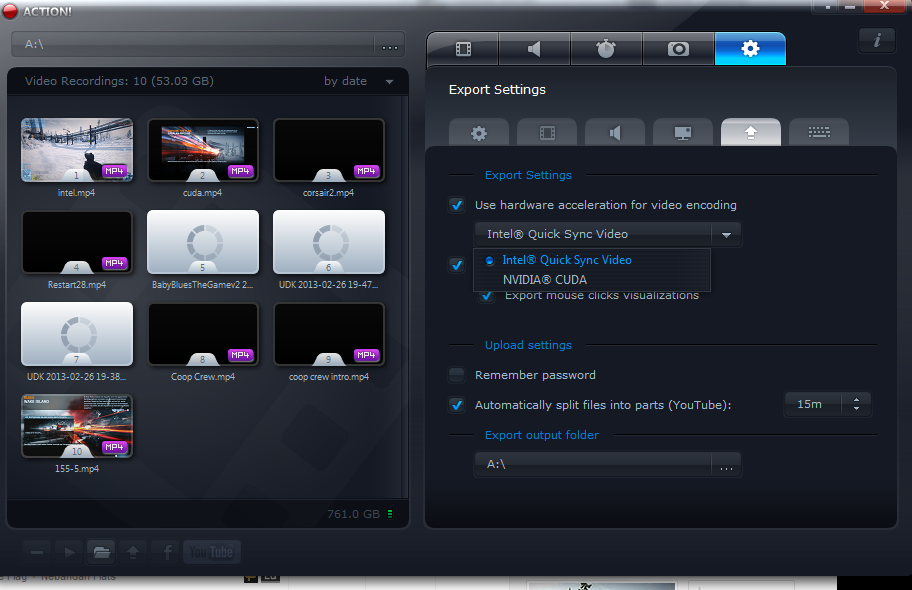Click the "Export Settings" panel title
This screenshot has height=590, width=912.
[497, 90]
